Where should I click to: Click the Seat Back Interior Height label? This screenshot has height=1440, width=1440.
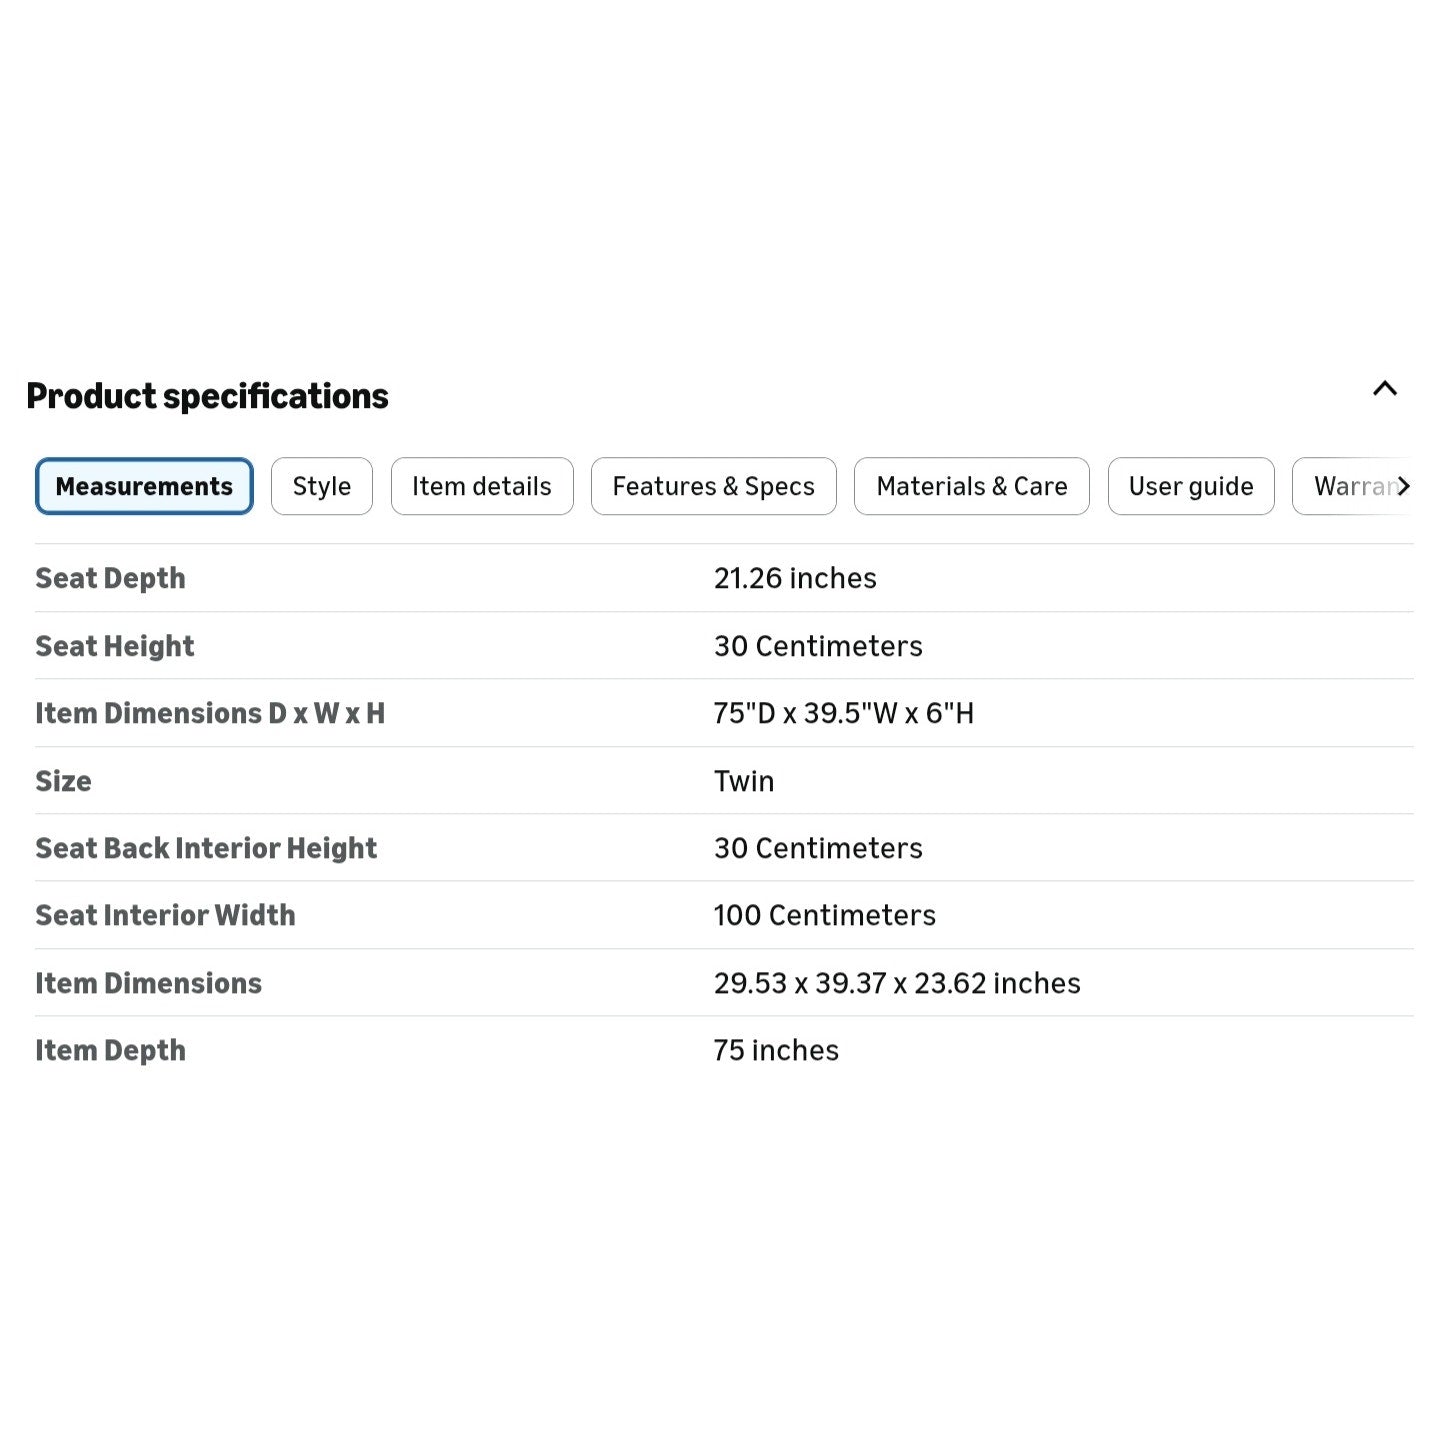pos(206,848)
